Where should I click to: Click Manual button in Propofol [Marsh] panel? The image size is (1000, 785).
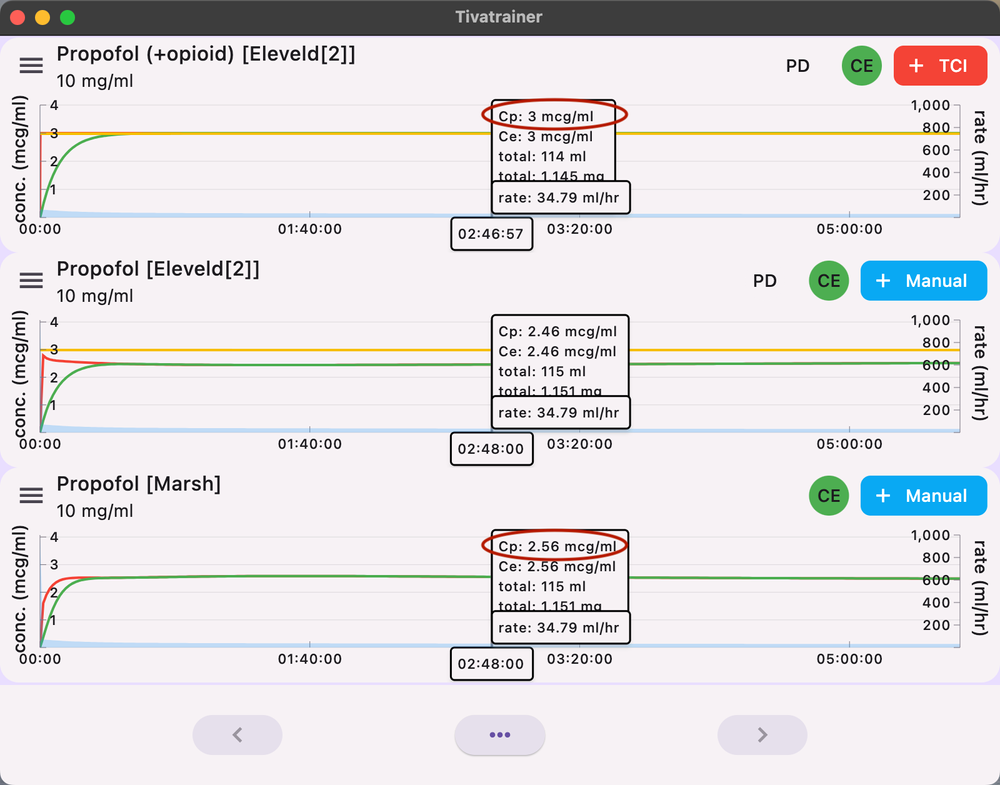[923, 496]
